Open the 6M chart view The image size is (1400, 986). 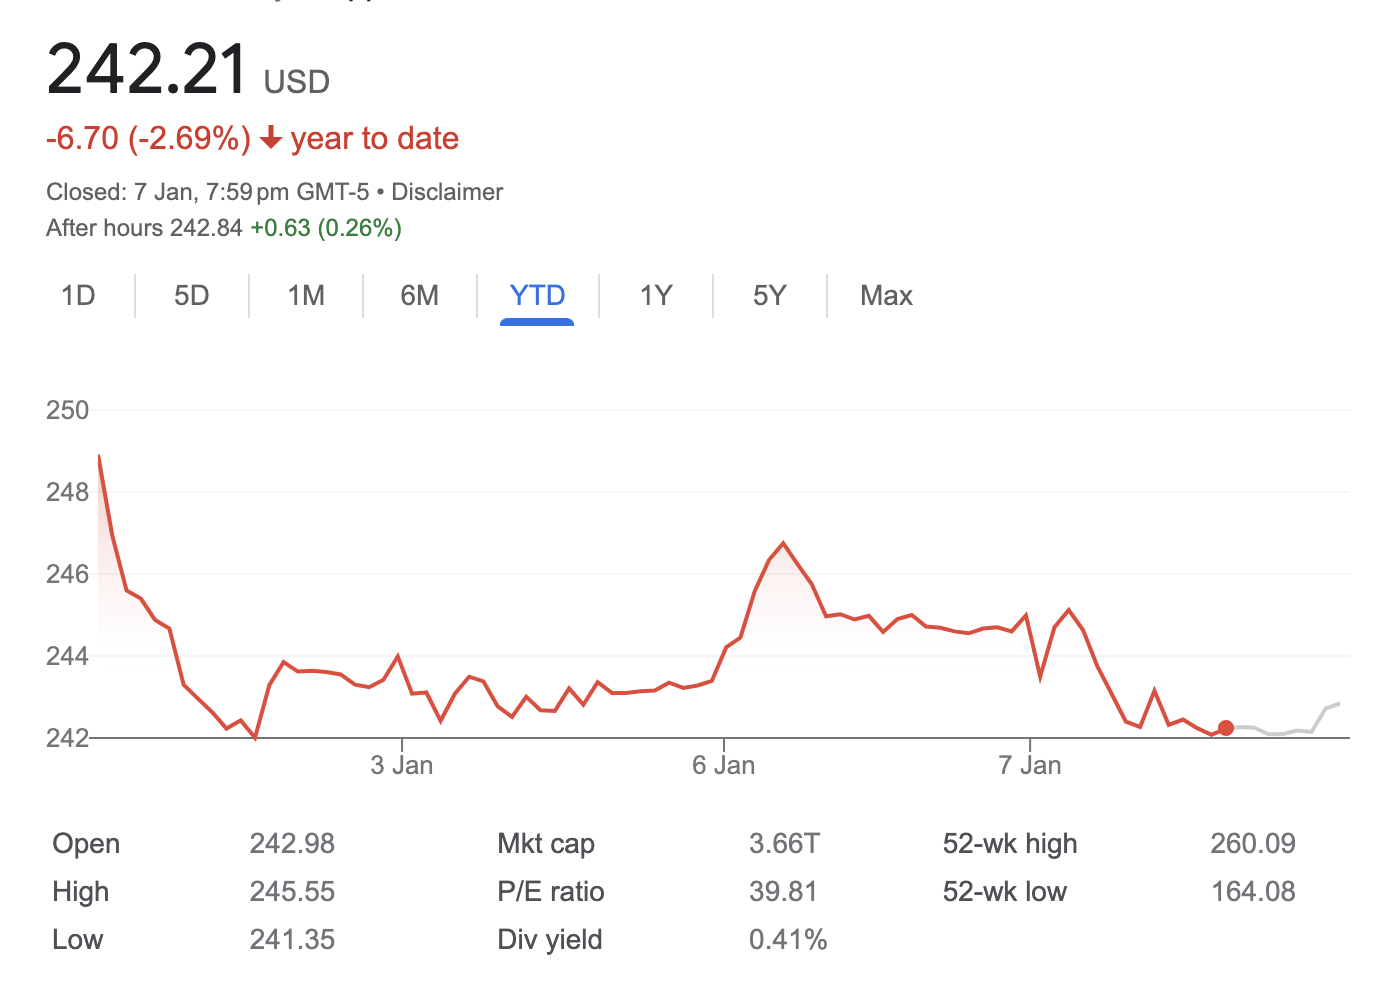[419, 296]
